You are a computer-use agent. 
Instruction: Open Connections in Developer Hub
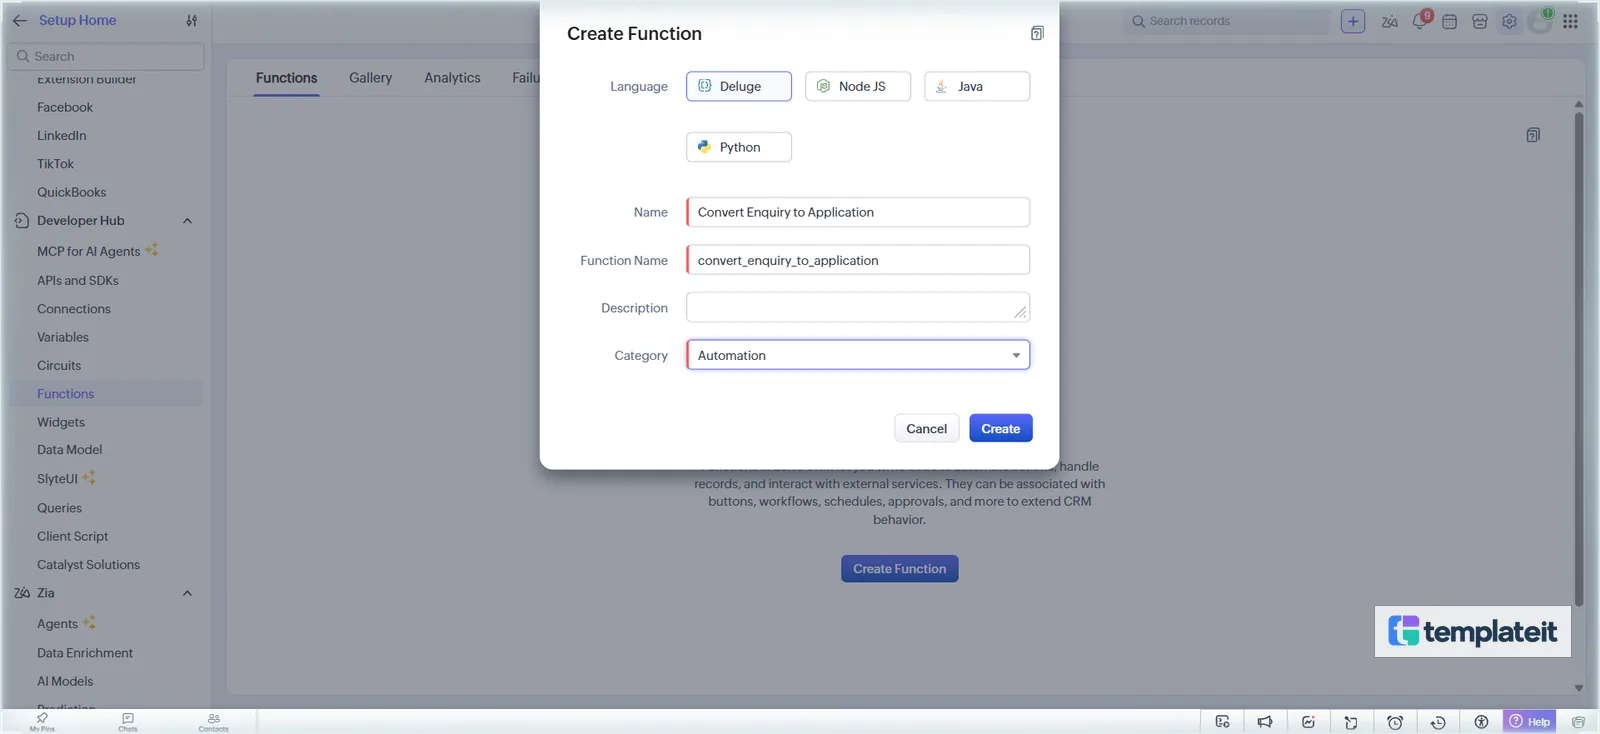(x=74, y=309)
